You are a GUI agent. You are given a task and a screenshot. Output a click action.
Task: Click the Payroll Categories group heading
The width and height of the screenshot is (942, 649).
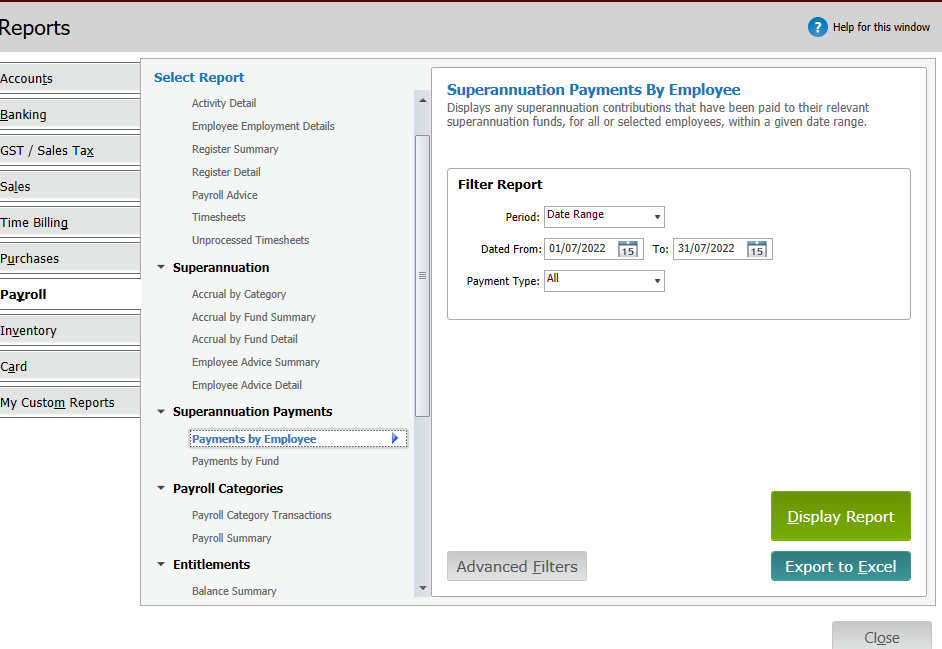tap(228, 489)
